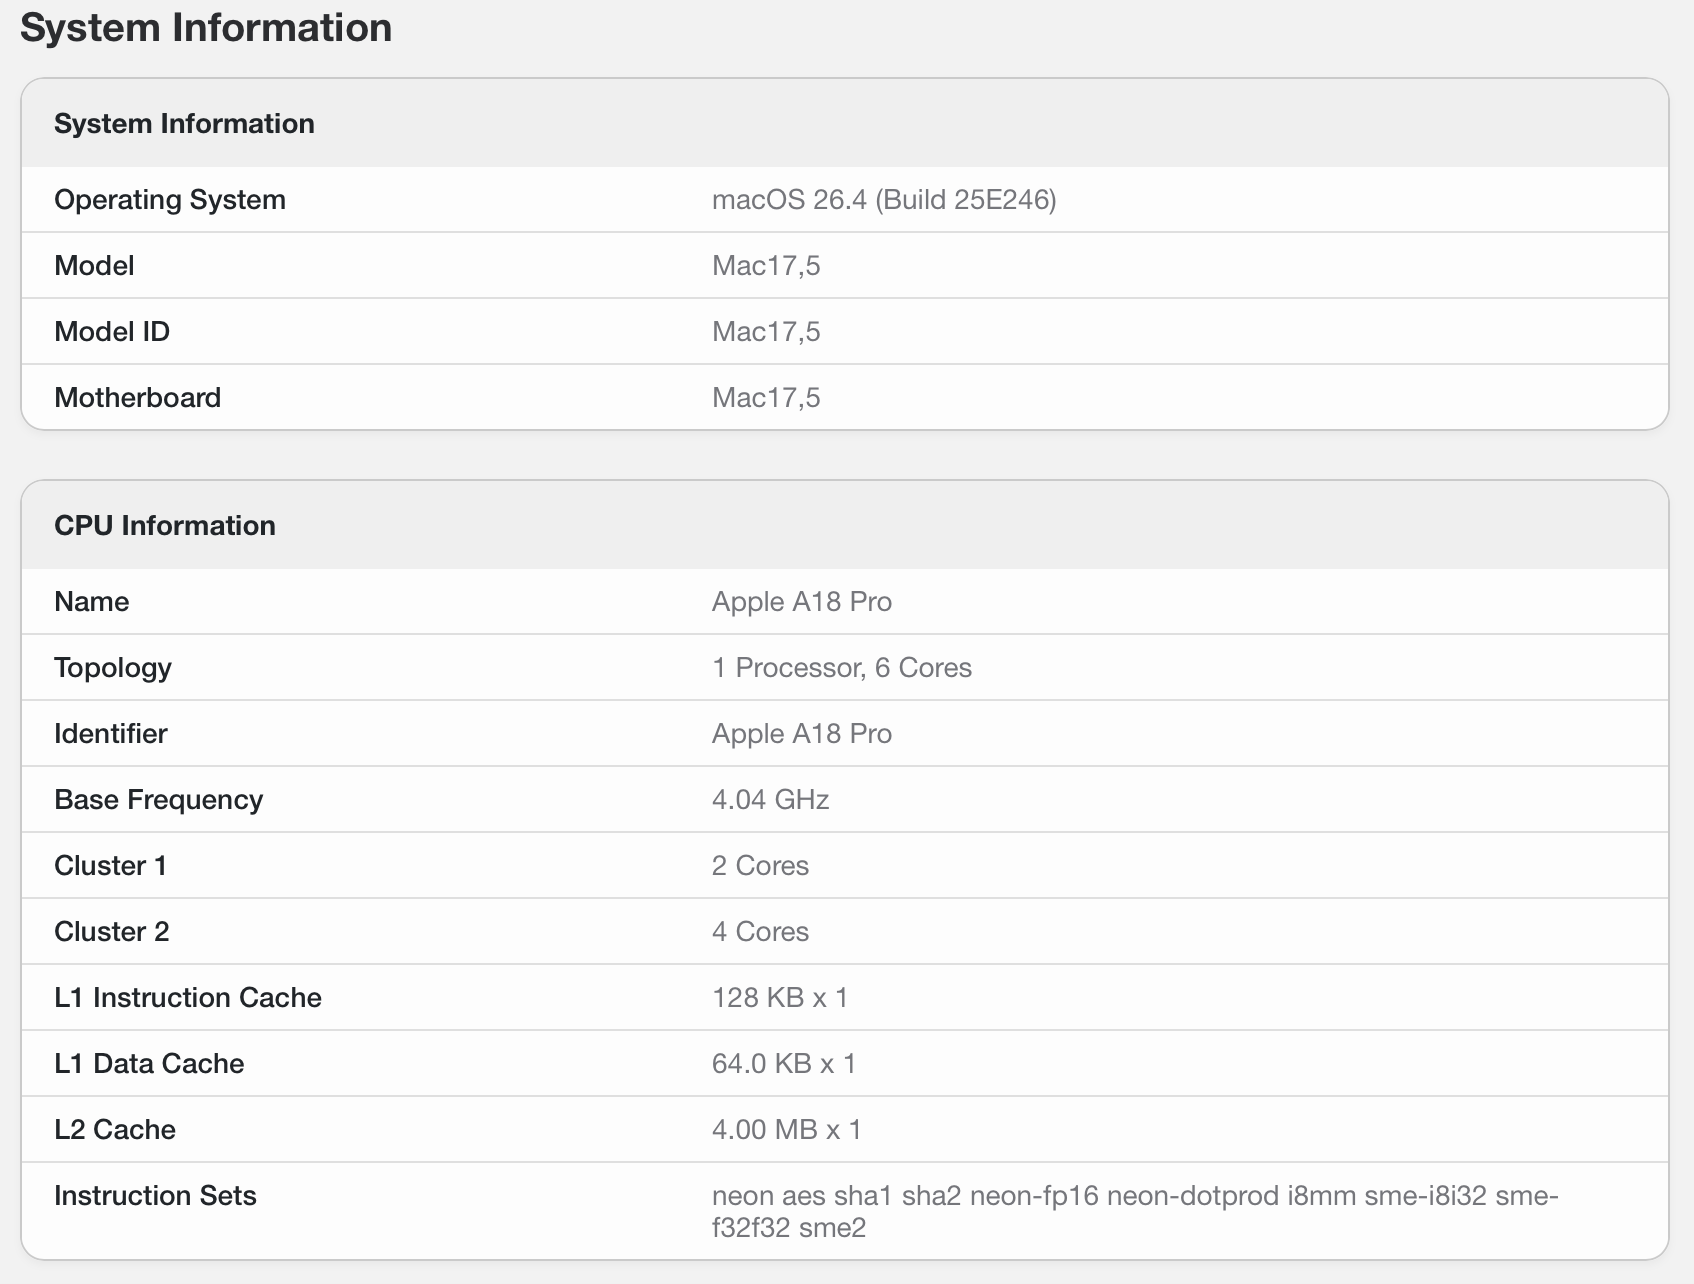
Task: Click the Apple A18 Pro Identifier value
Action: [801, 734]
